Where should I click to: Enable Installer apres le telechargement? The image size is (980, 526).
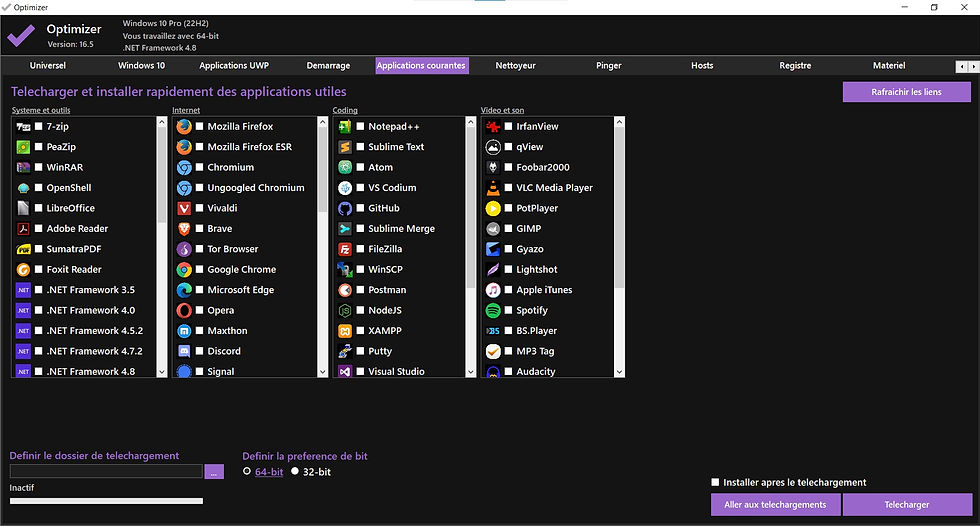click(715, 482)
